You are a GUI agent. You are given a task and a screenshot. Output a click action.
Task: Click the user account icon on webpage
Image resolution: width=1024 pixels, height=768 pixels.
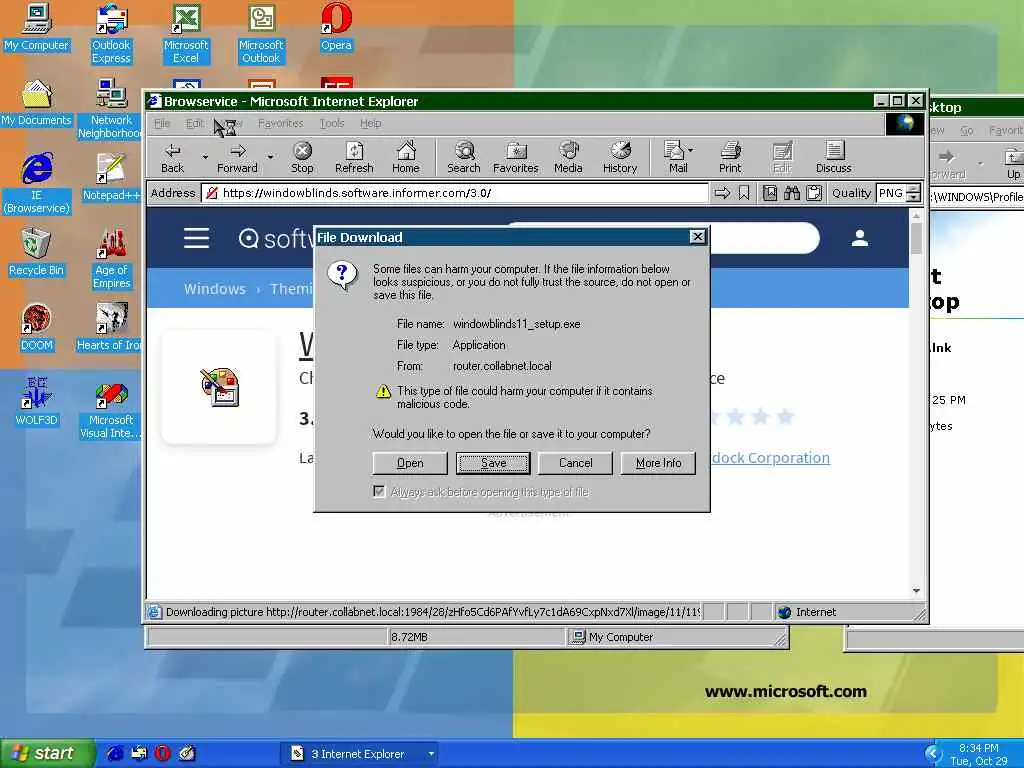(860, 238)
